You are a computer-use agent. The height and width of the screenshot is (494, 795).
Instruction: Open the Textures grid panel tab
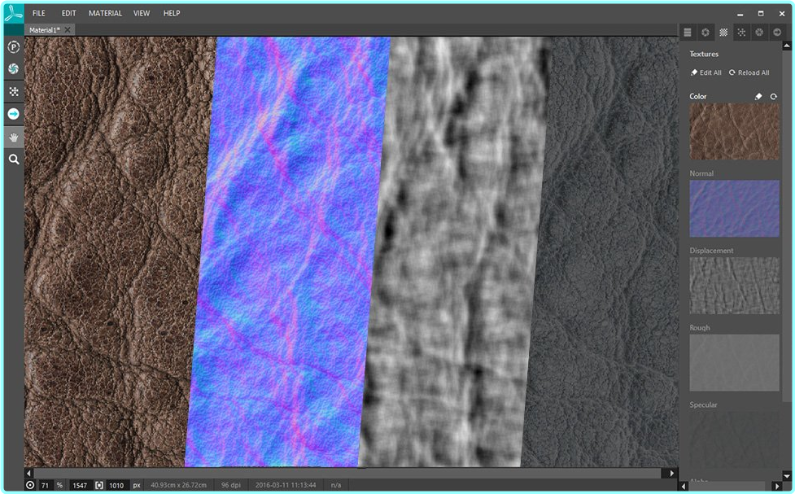(724, 32)
